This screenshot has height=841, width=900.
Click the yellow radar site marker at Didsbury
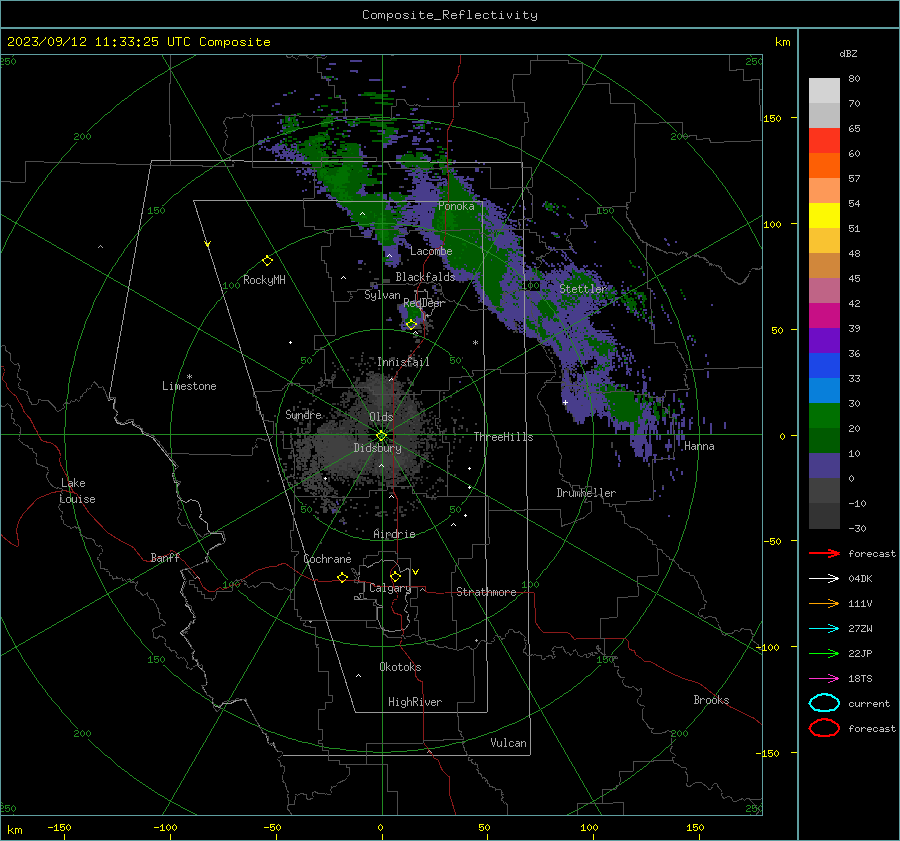(x=381, y=436)
